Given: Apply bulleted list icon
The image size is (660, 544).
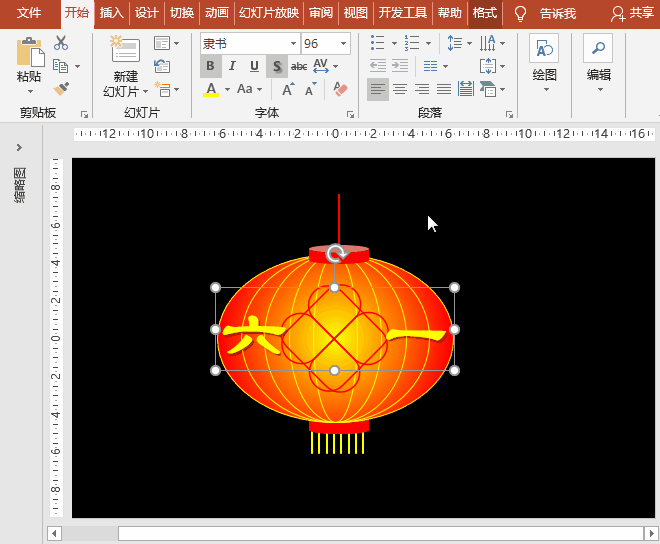Looking at the screenshot, I should point(378,43).
